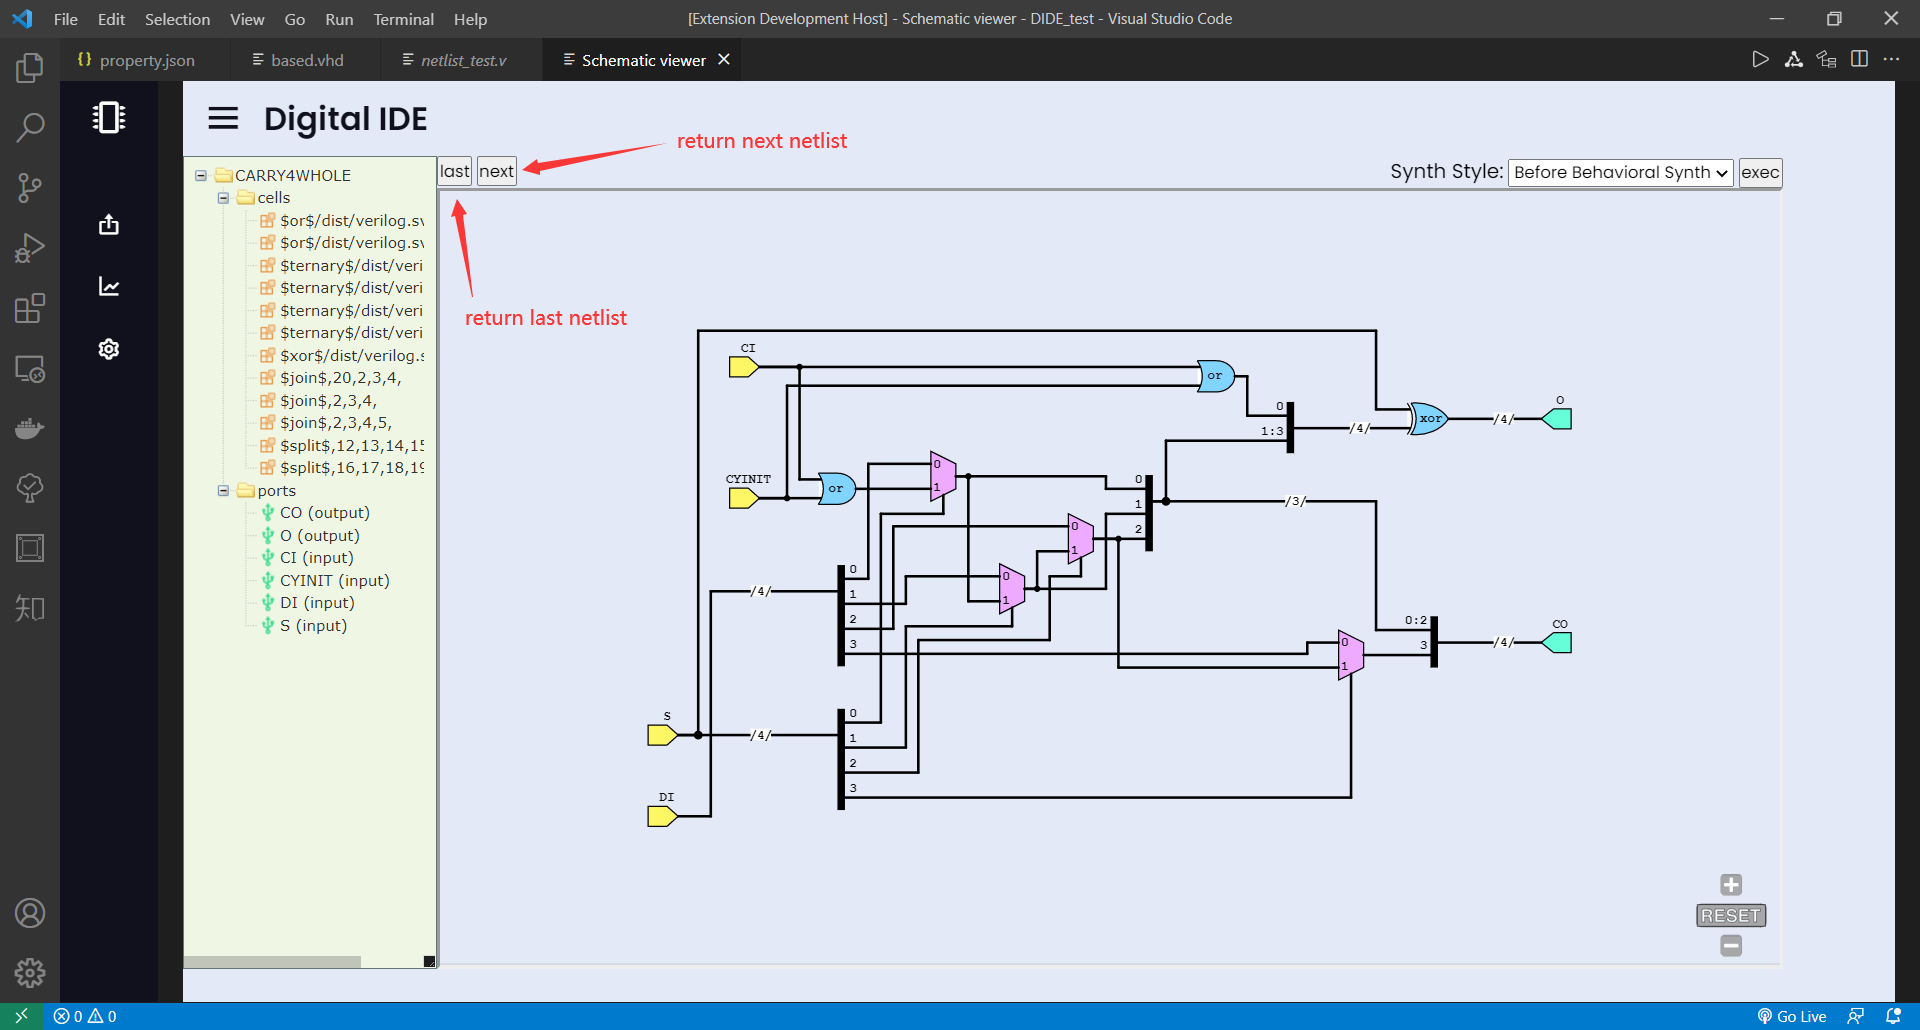Open the Terminal menu
The width and height of the screenshot is (1920, 1030).
coord(403,19)
